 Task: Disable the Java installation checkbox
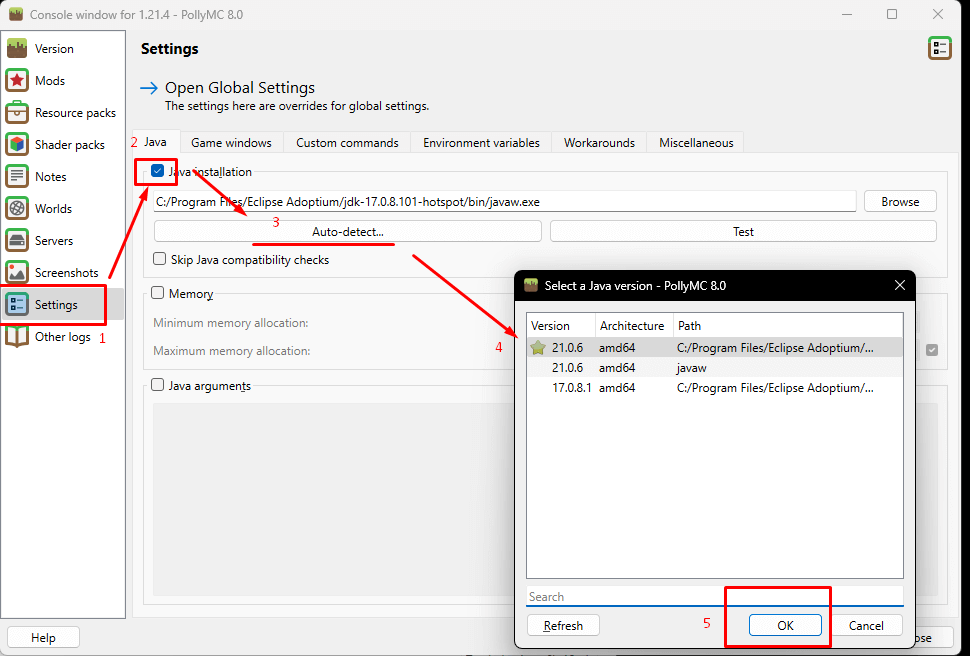pos(157,171)
